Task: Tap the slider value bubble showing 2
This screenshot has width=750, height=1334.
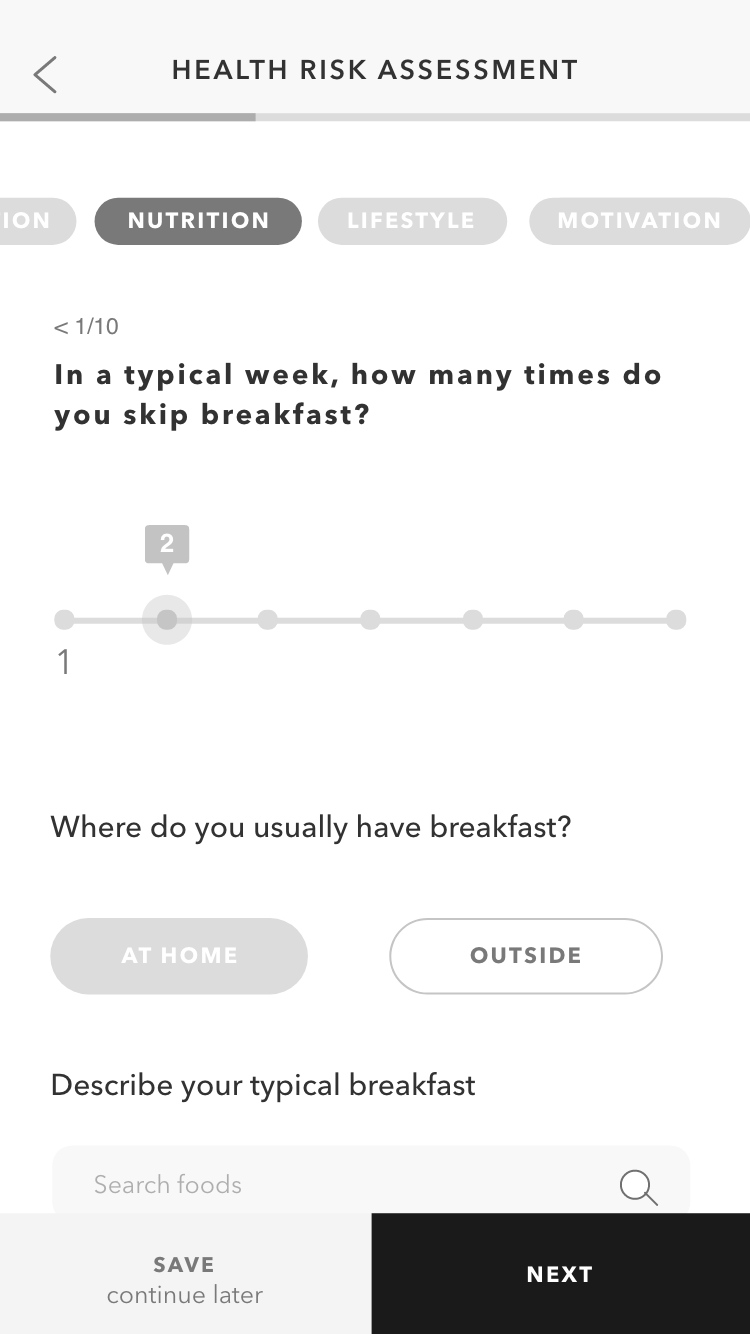Action: (167, 544)
